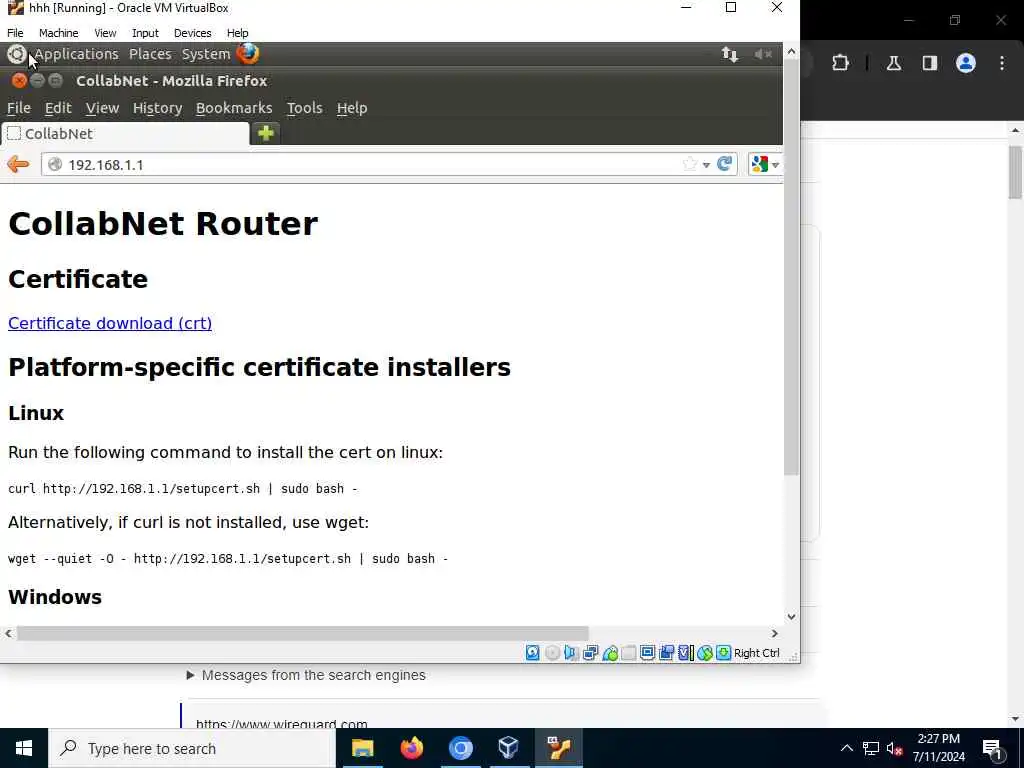This screenshot has height=768, width=1024.
Task: Show hidden system tray icons chevron
Action: click(x=846, y=748)
